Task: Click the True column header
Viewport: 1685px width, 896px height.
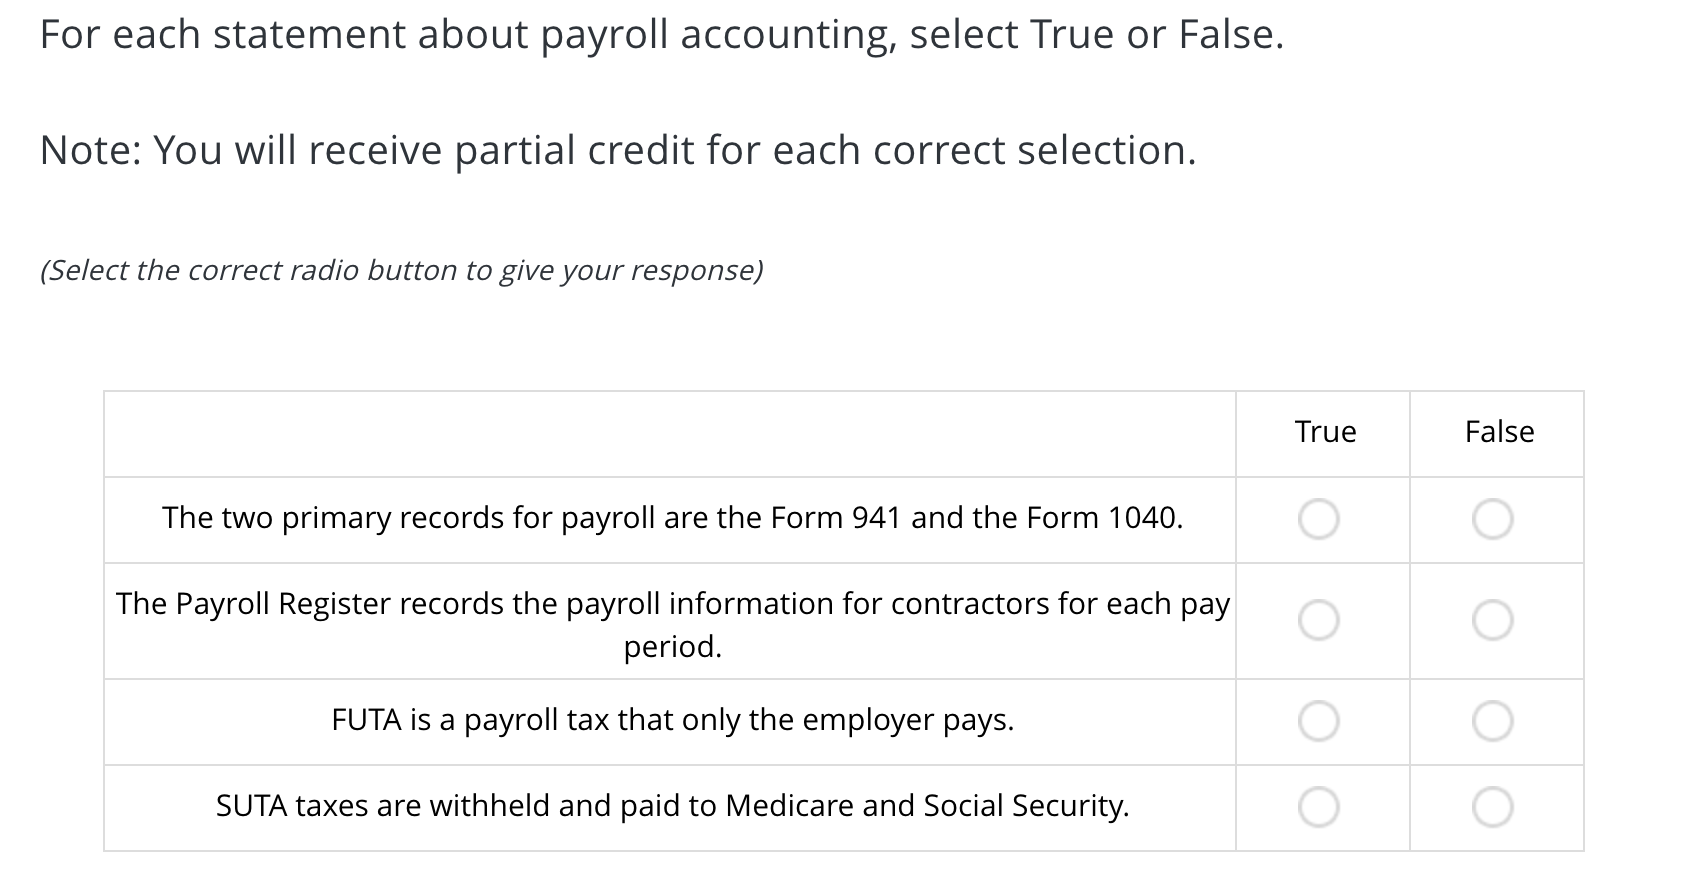Action: (x=1324, y=431)
